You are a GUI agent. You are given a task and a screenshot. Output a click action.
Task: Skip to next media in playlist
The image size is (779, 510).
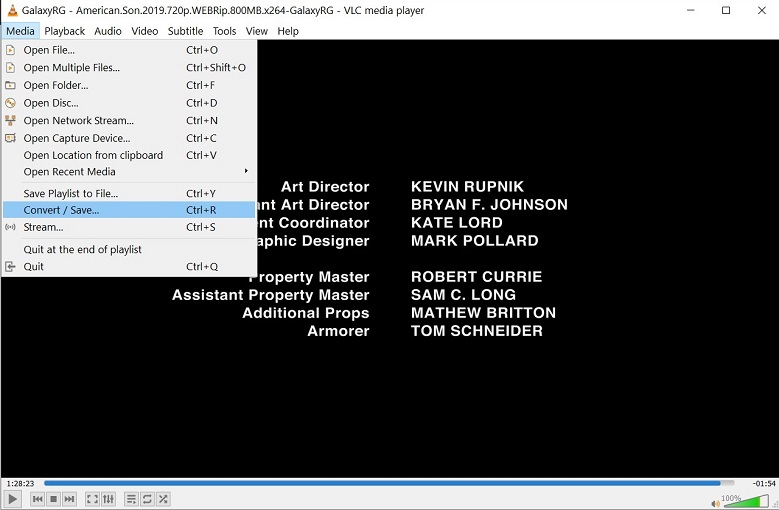(70, 499)
